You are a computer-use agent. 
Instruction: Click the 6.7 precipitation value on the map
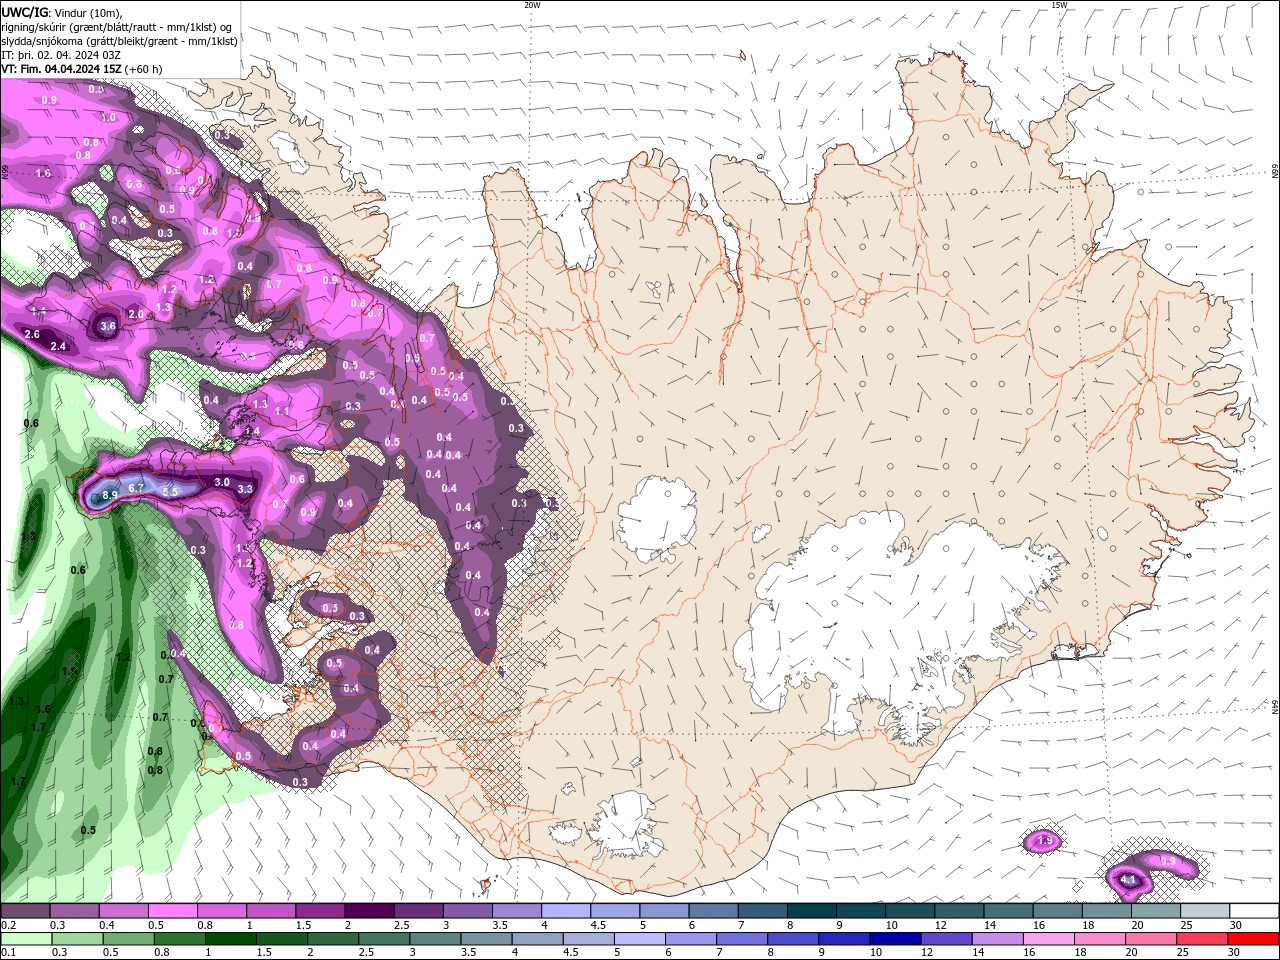(137, 487)
